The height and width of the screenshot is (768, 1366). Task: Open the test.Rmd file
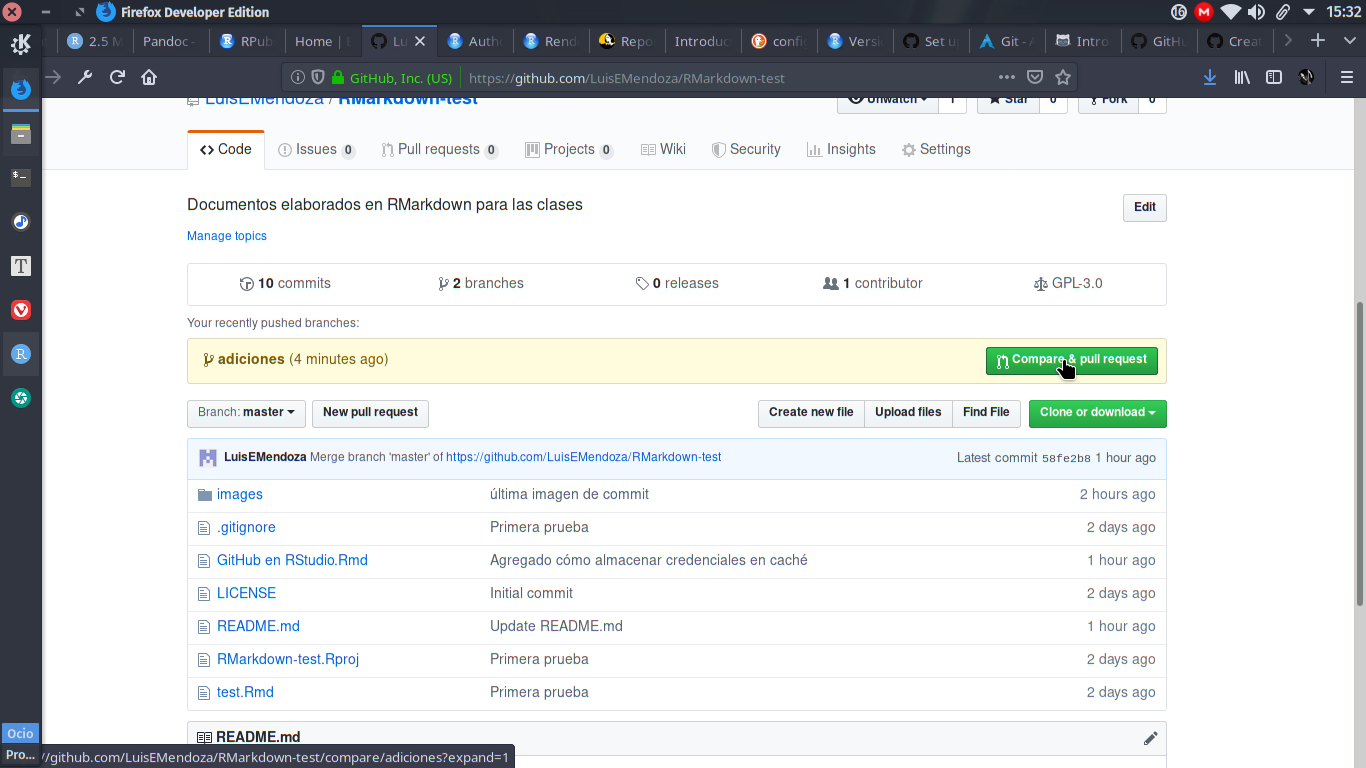[245, 692]
